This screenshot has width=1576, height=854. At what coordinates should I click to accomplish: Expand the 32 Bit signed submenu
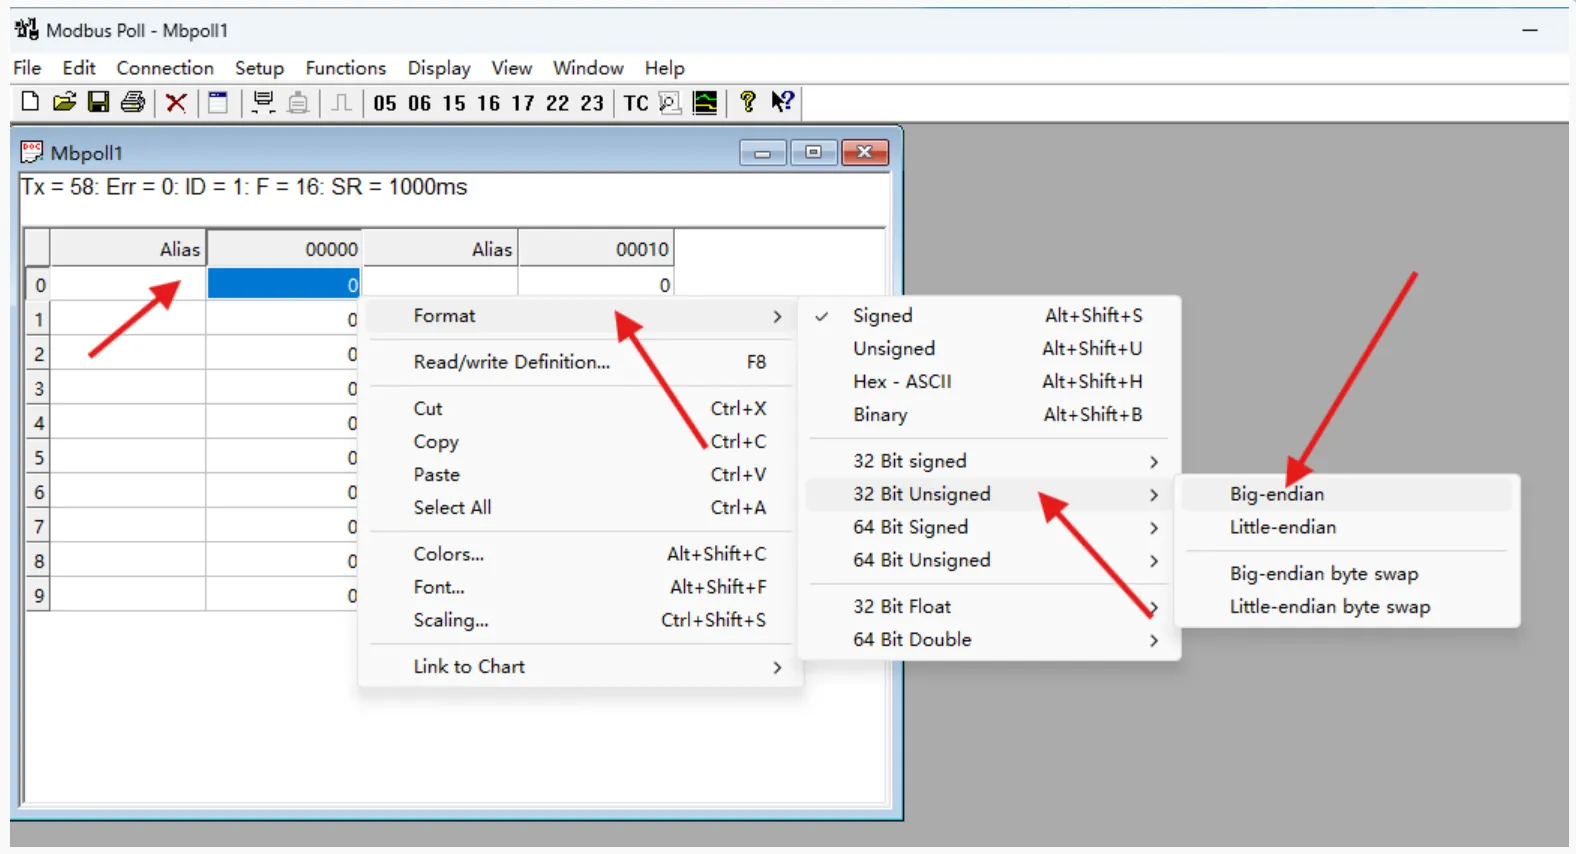click(x=989, y=461)
